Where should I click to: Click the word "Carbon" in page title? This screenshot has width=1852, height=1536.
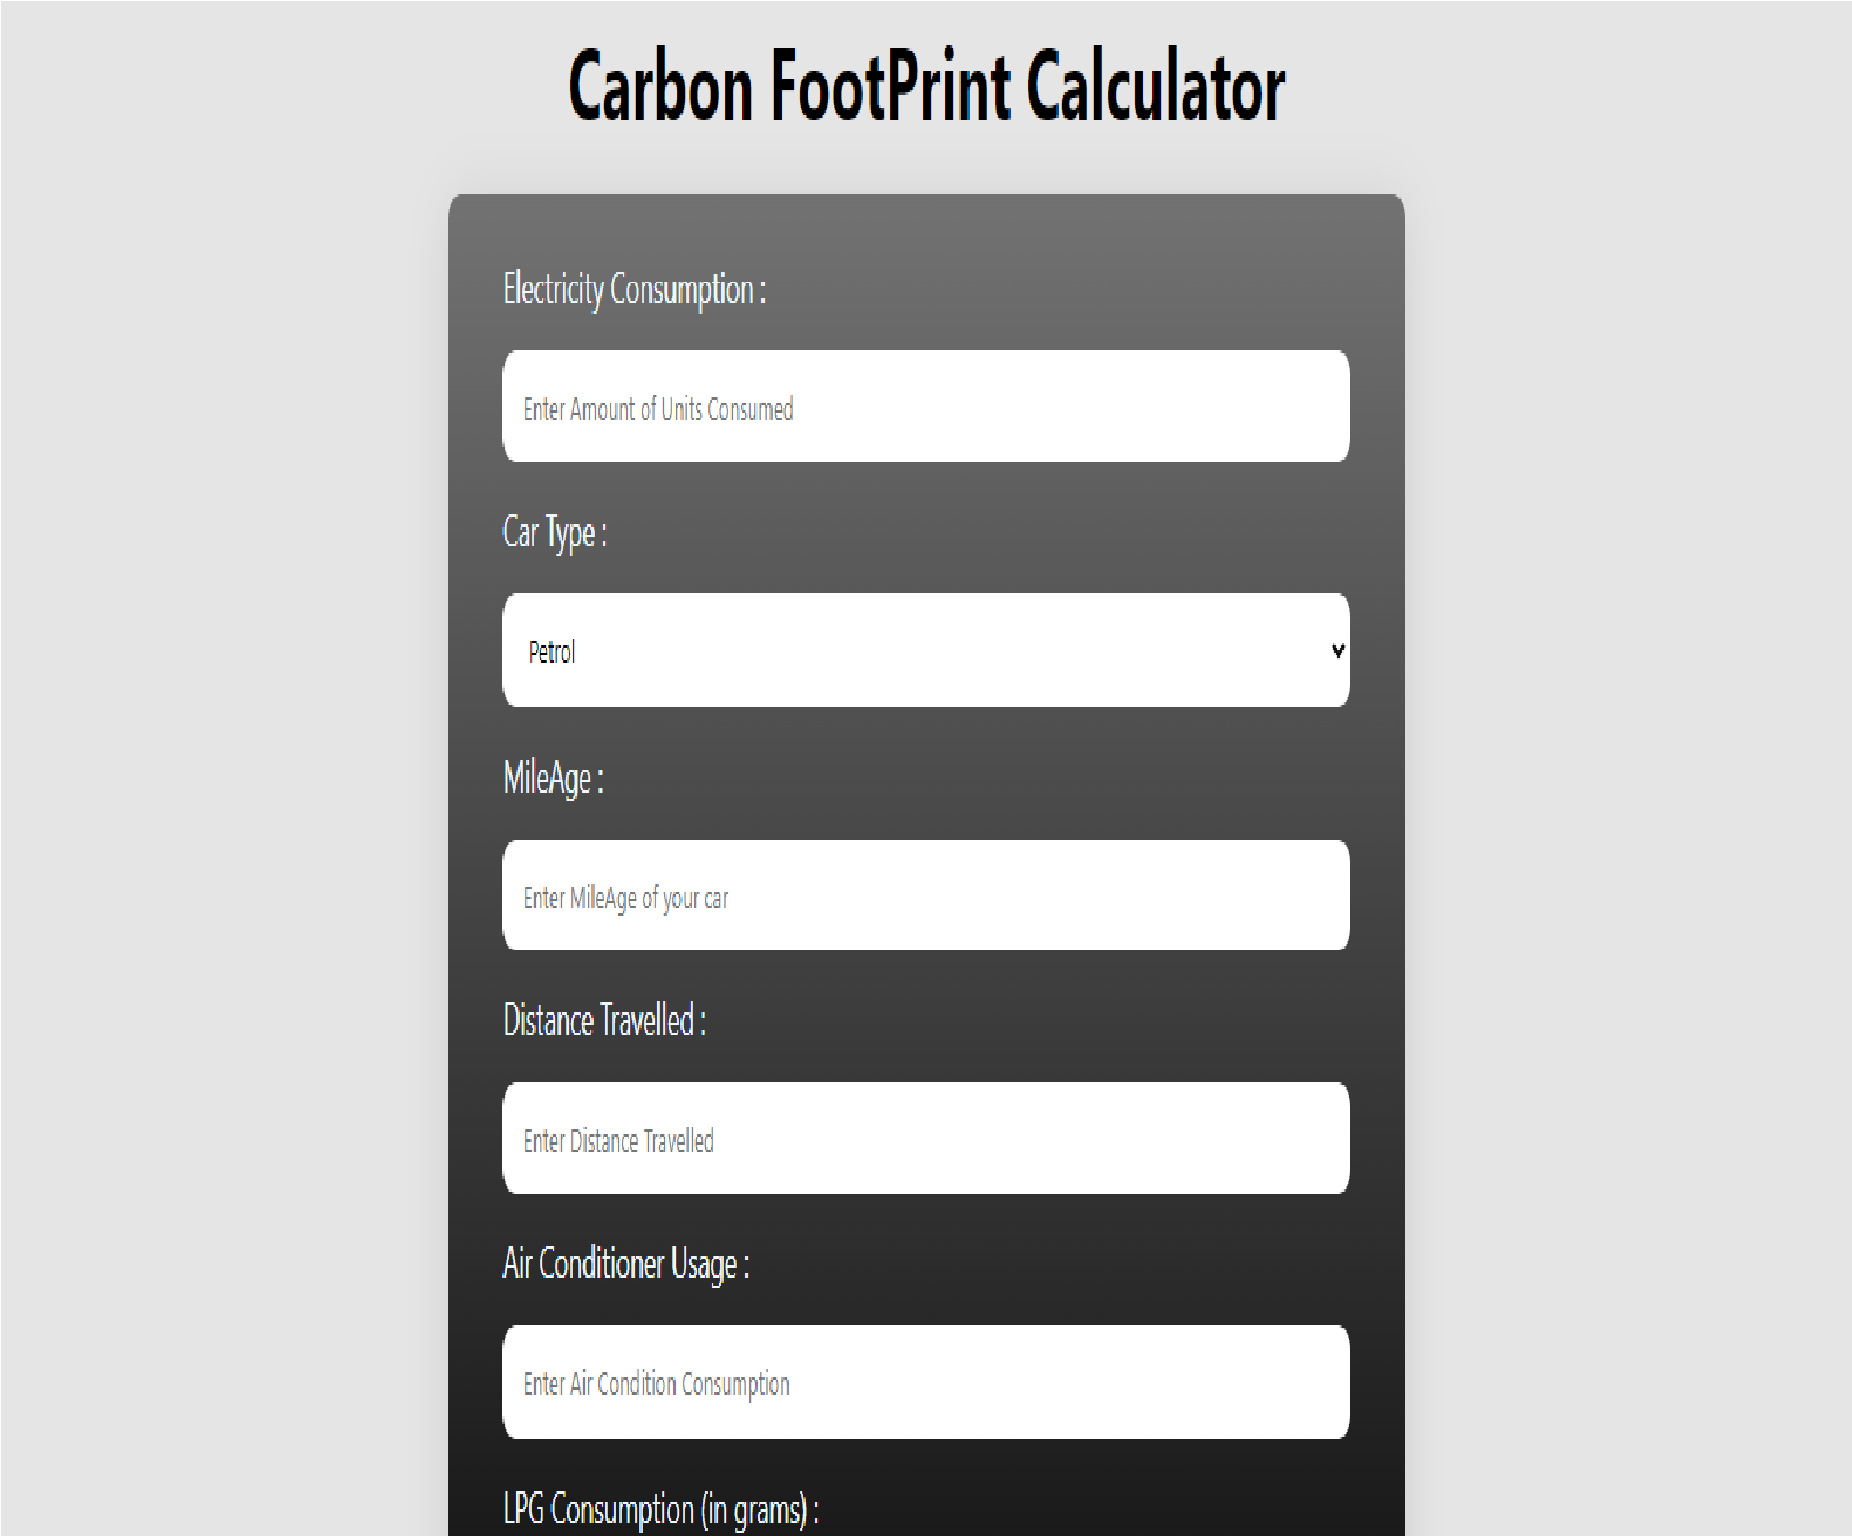pos(660,86)
